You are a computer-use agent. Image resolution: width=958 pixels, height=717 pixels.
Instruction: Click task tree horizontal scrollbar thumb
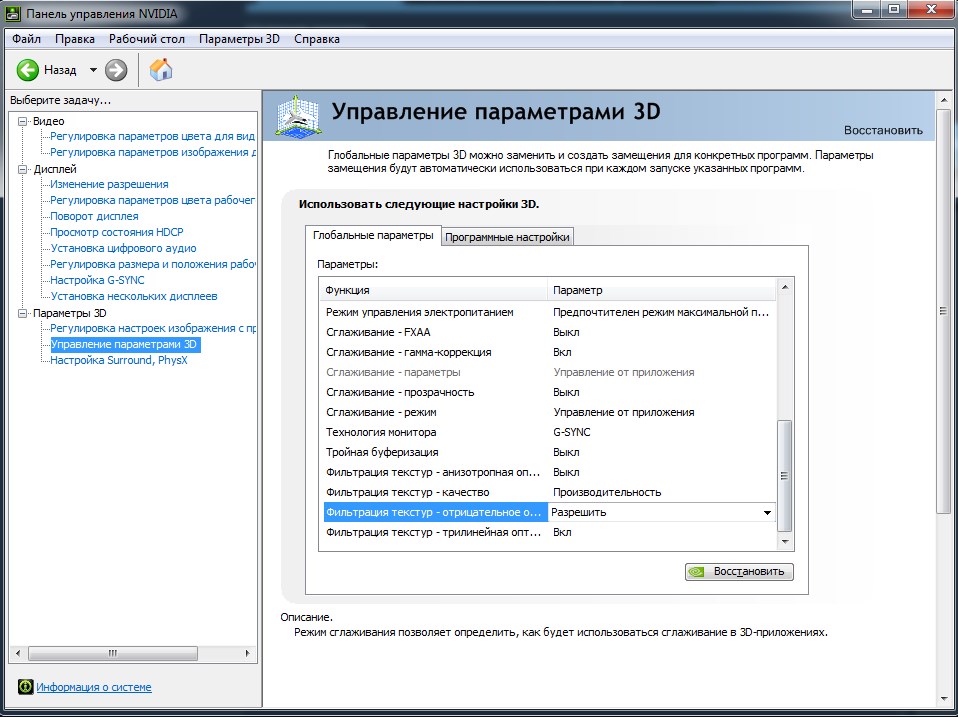pyautogui.click(x=112, y=653)
